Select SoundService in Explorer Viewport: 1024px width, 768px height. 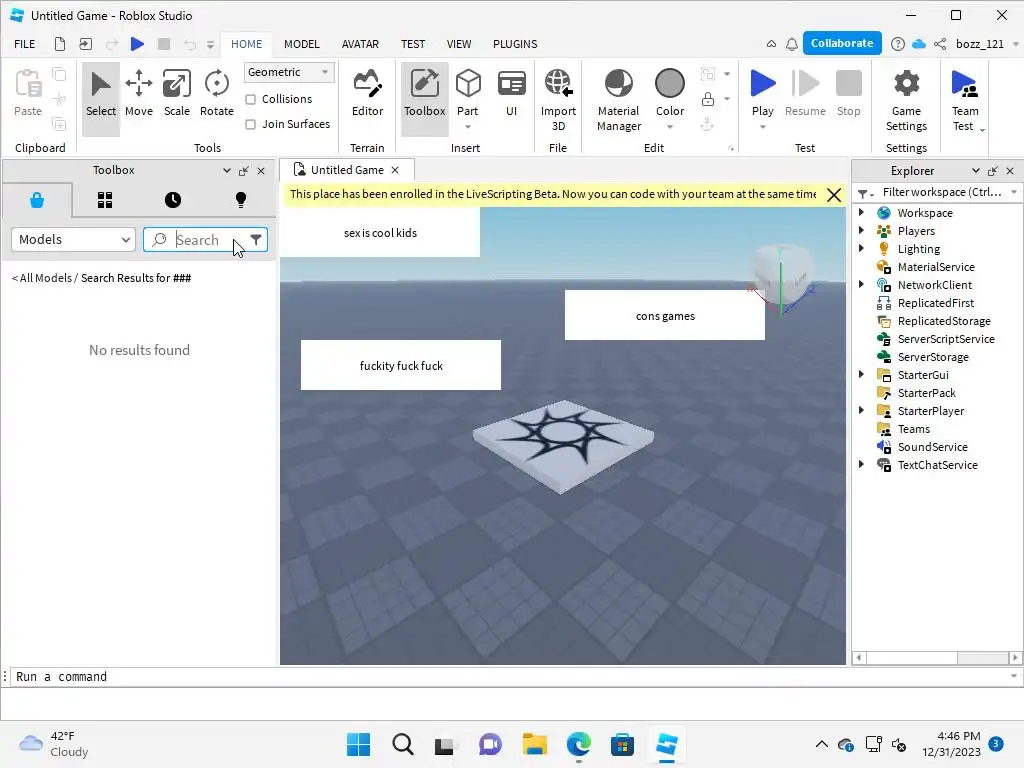tap(932, 447)
